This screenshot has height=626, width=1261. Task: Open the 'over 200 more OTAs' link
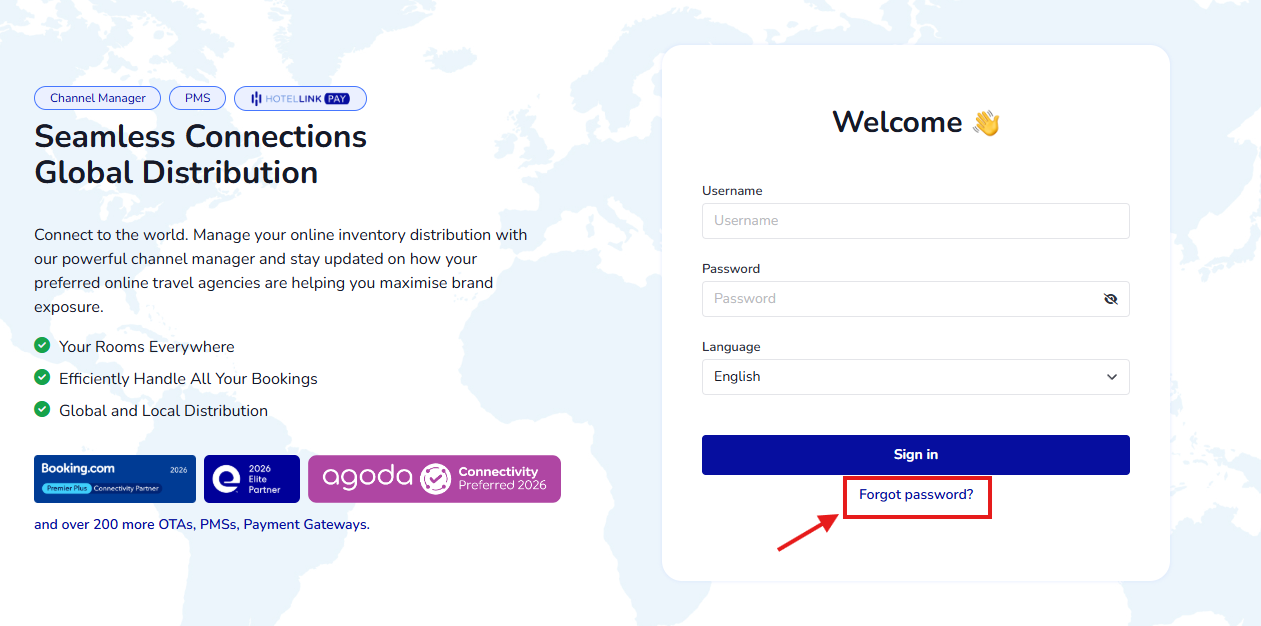201,524
